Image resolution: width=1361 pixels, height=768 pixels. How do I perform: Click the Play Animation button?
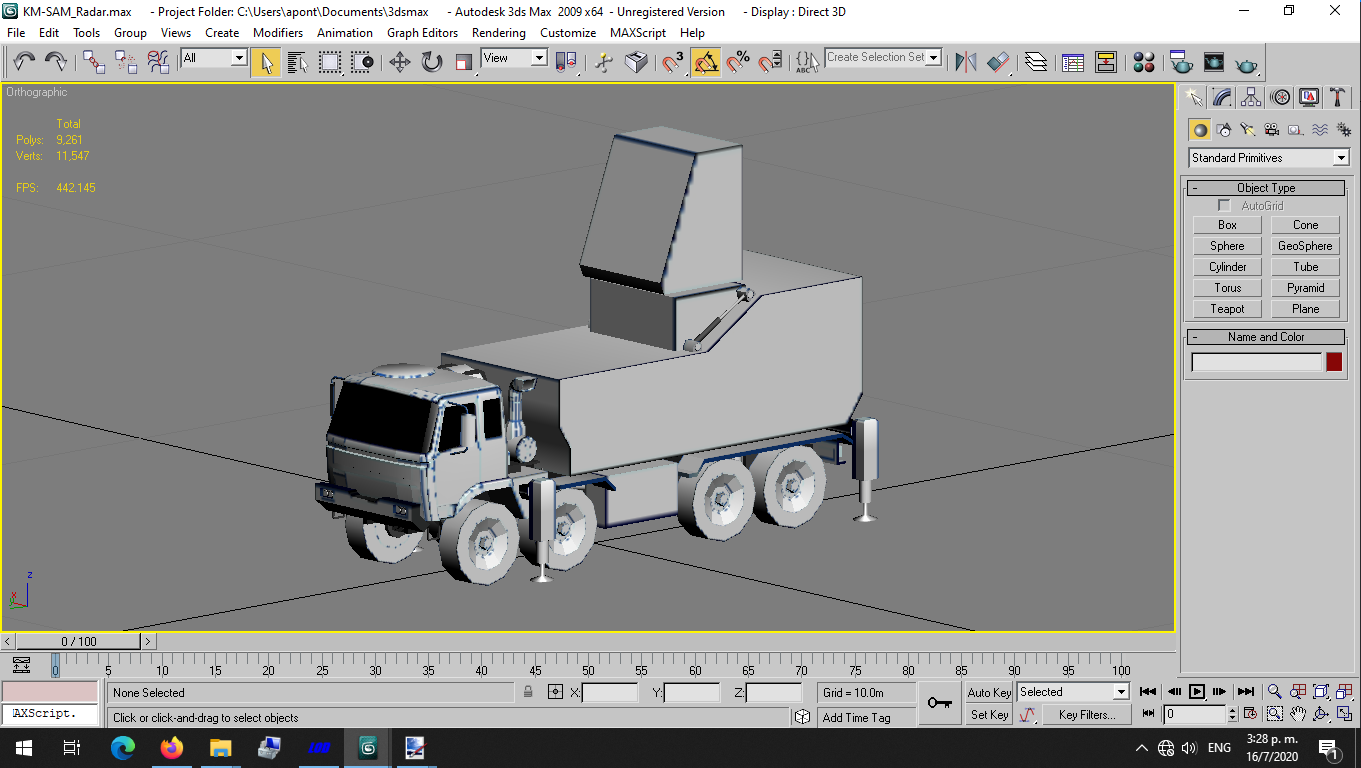pyautogui.click(x=1197, y=692)
